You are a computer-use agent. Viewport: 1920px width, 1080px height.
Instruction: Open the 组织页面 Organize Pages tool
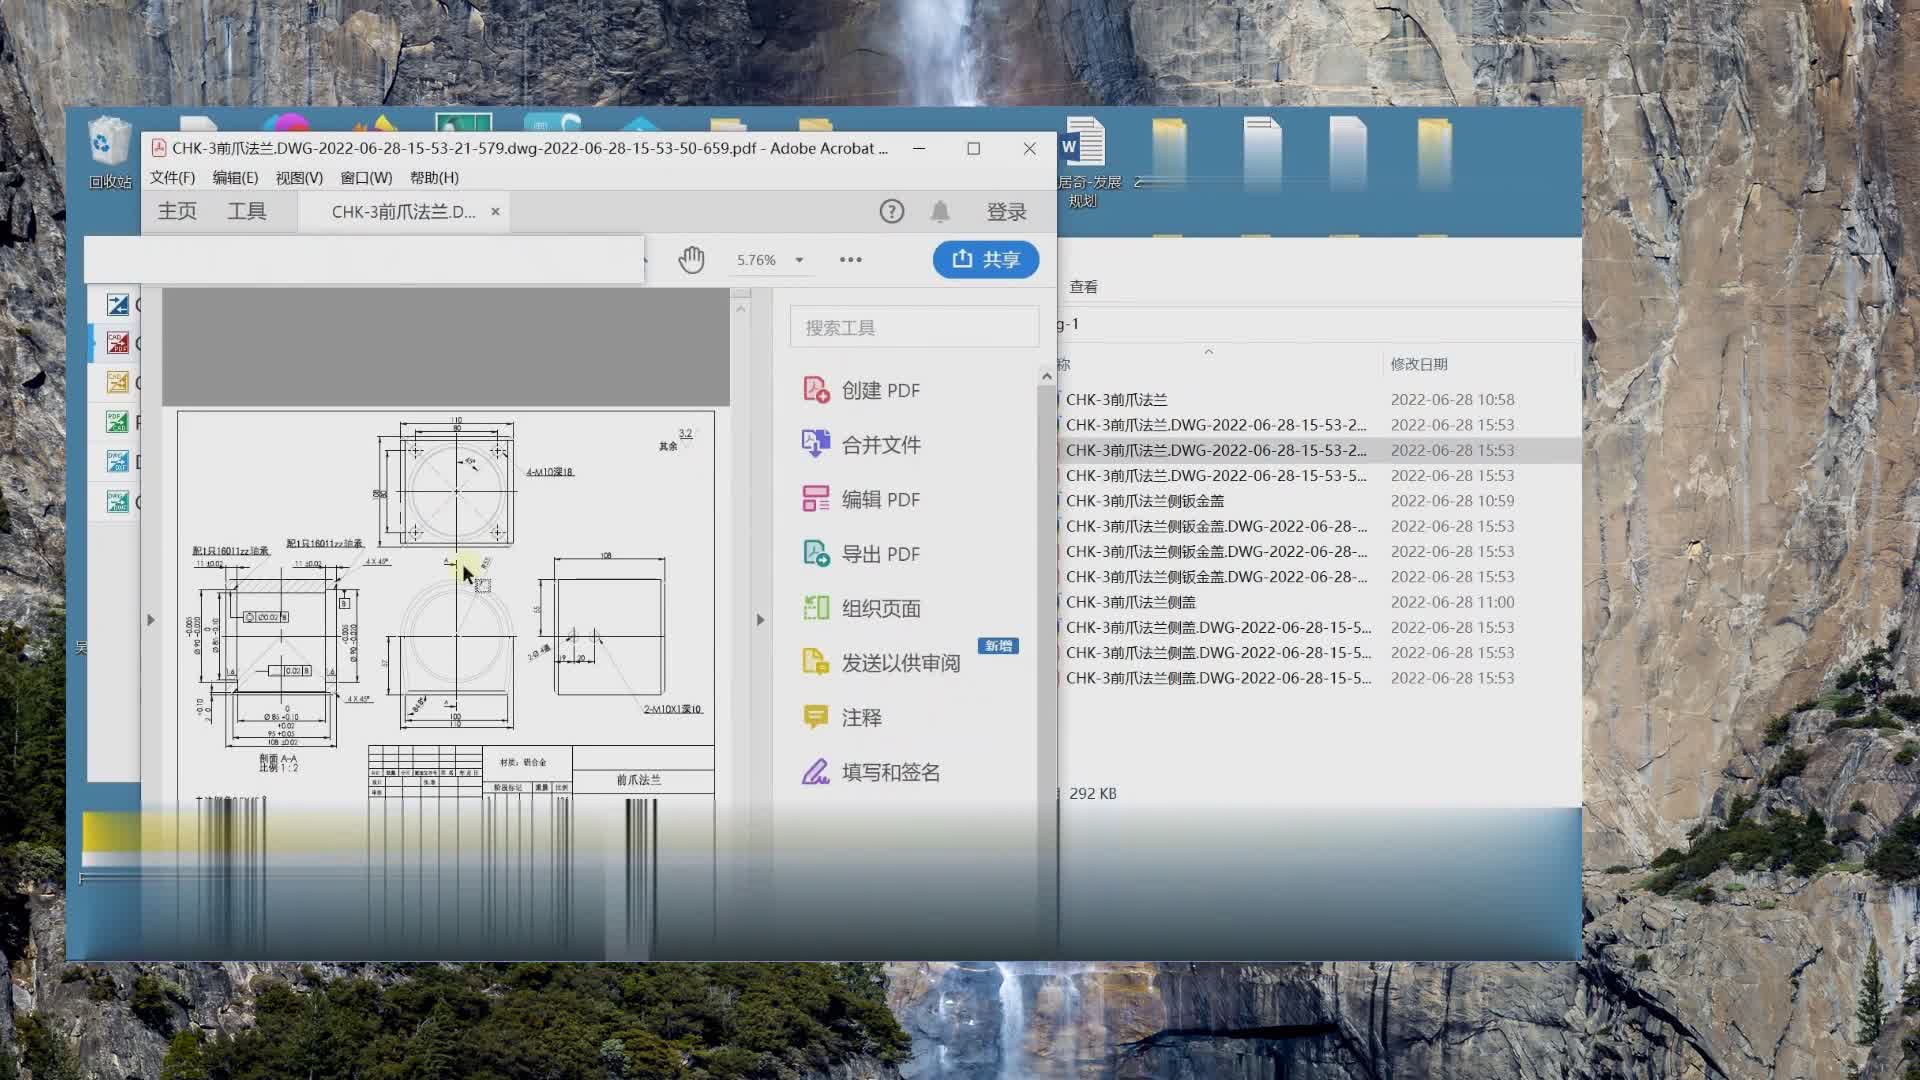pos(881,608)
